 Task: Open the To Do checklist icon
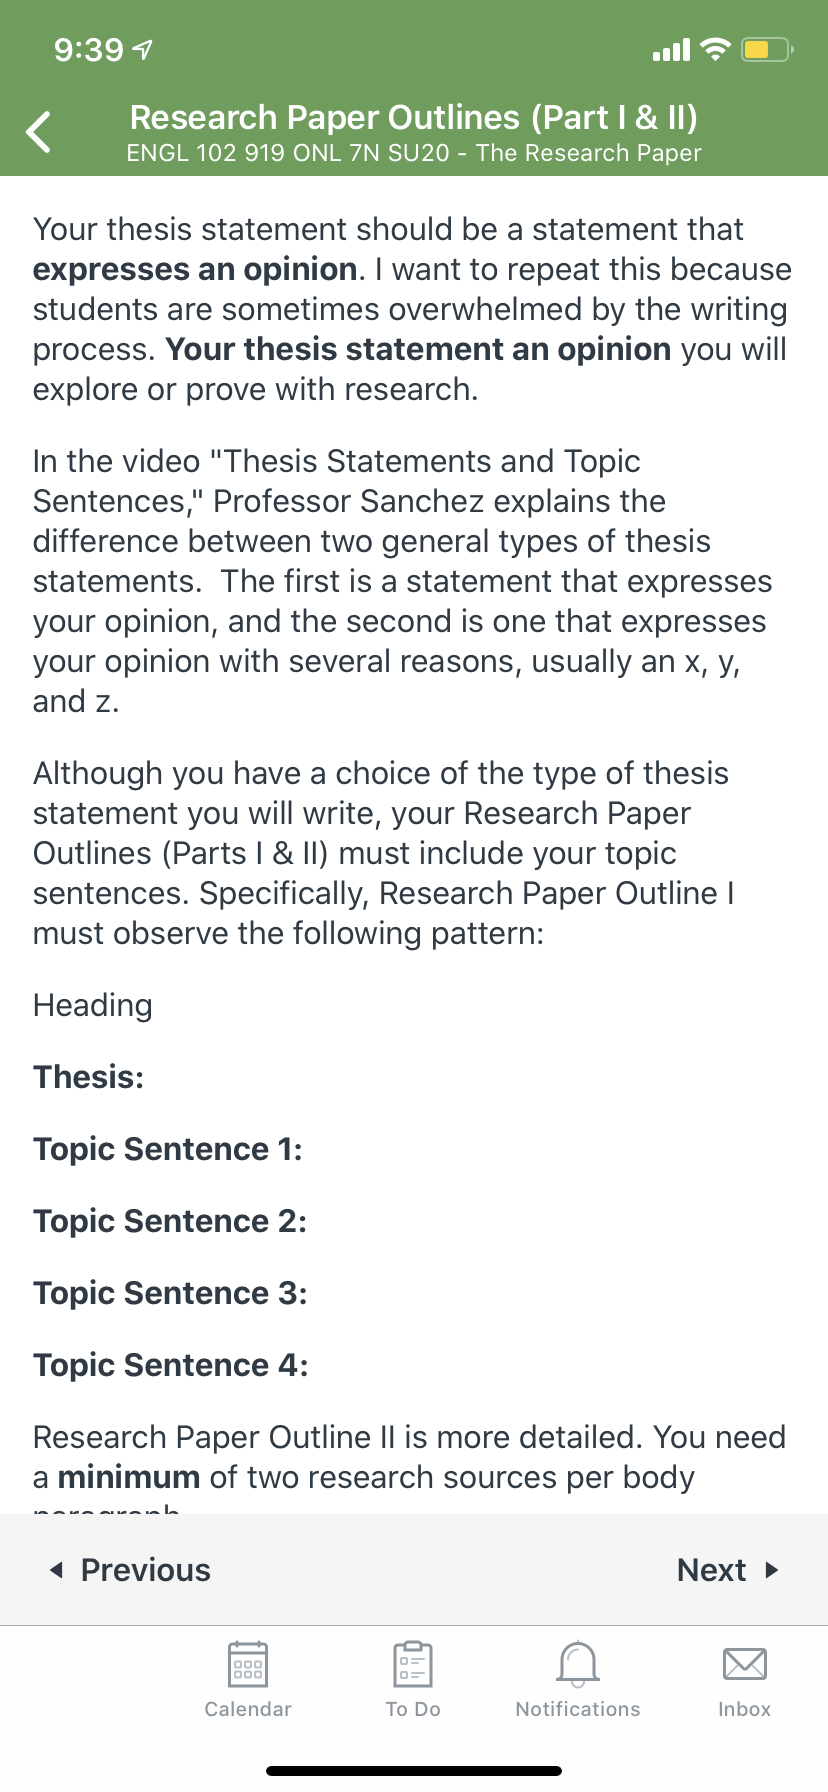[x=412, y=1664]
